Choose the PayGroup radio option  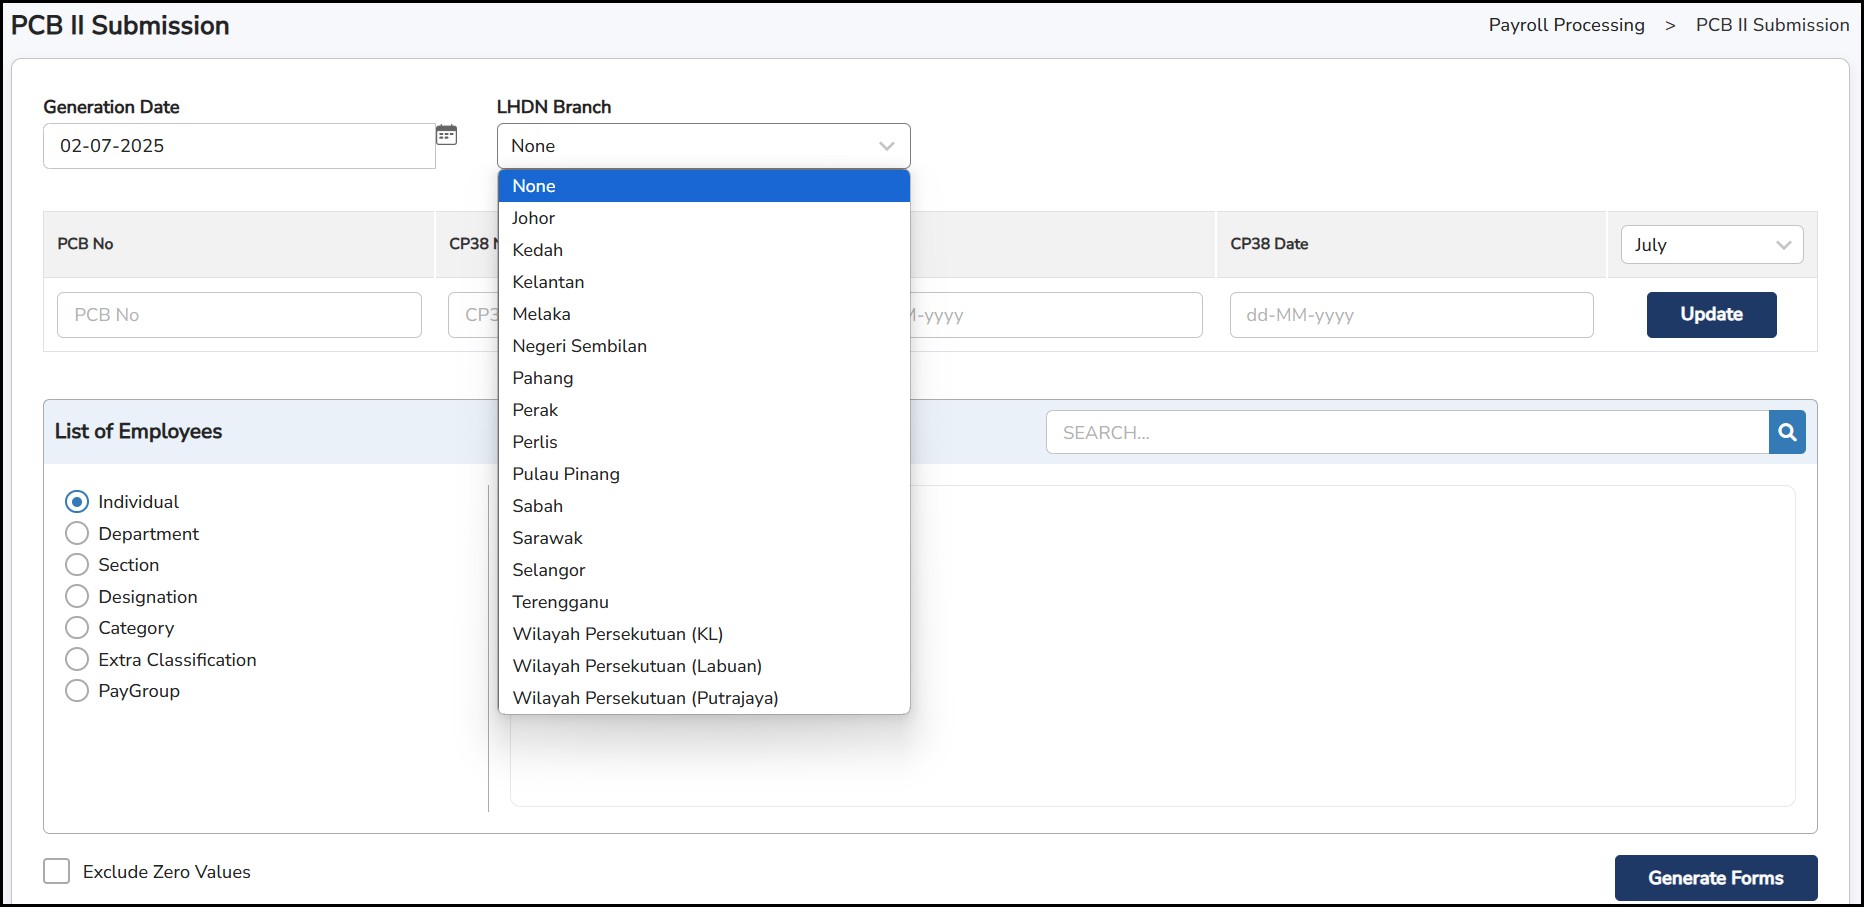(77, 691)
